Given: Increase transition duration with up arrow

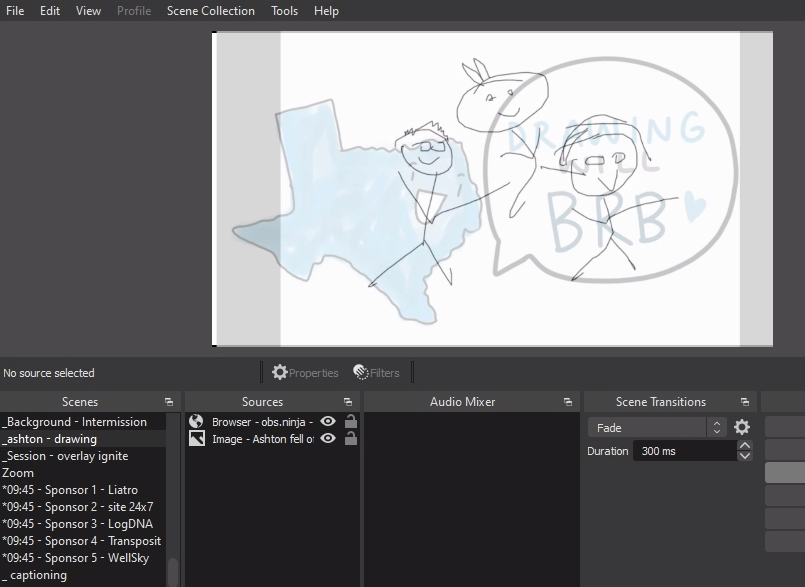Looking at the screenshot, I should 745,445.
